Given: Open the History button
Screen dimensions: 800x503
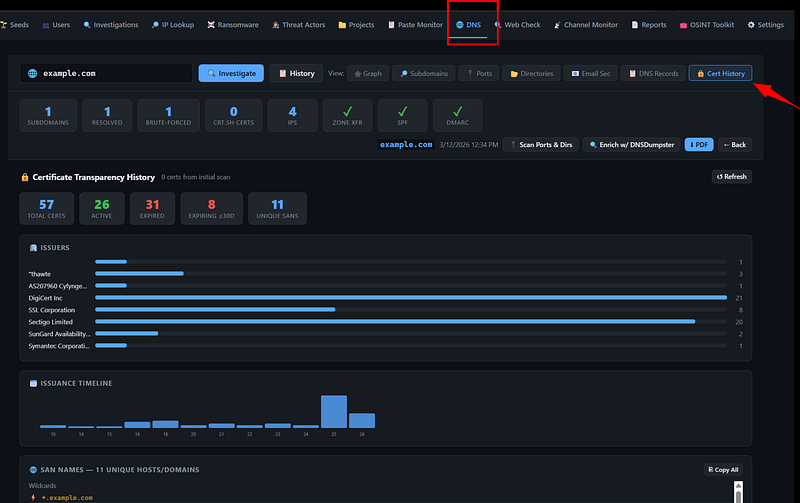Looking at the screenshot, I should point(296,73).
